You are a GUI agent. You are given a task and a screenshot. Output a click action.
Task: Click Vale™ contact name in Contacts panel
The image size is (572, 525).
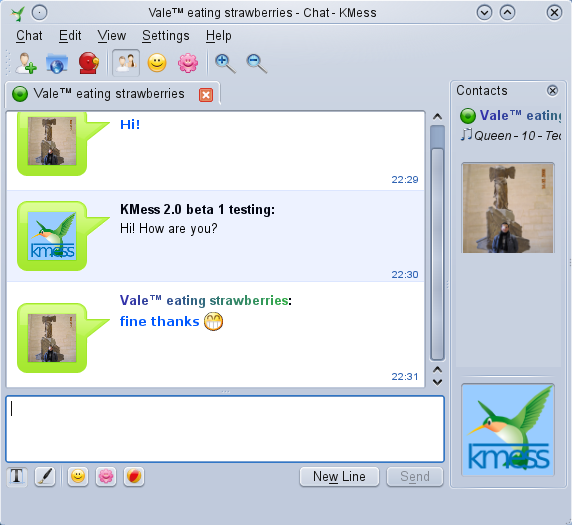coord(520,116)
